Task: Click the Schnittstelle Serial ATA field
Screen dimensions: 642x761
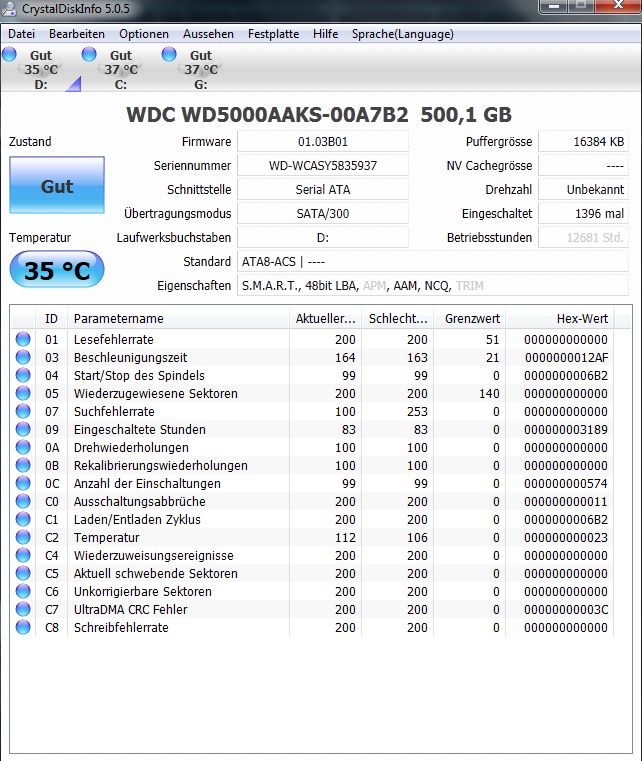Action: tap(323, 189)
